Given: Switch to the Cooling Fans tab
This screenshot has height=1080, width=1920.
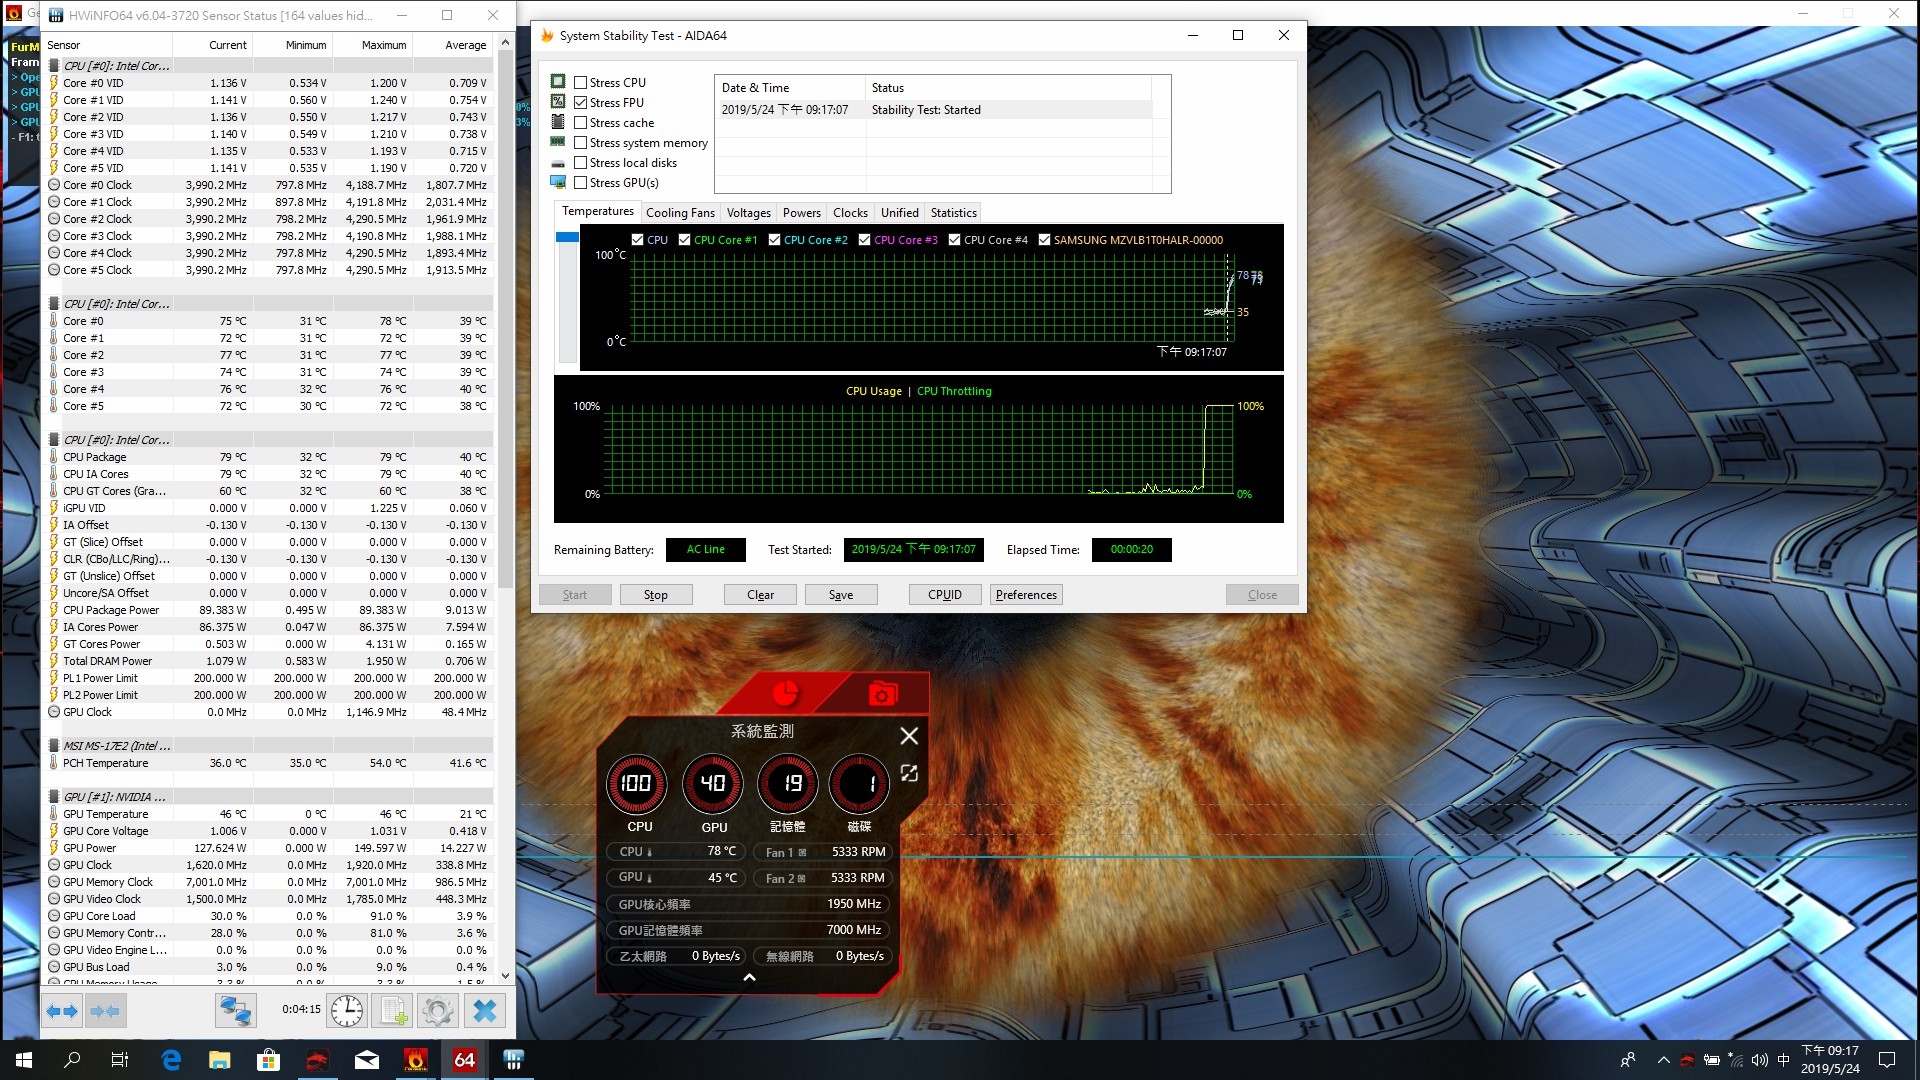Looking at the screenshot, I should 680,212.
